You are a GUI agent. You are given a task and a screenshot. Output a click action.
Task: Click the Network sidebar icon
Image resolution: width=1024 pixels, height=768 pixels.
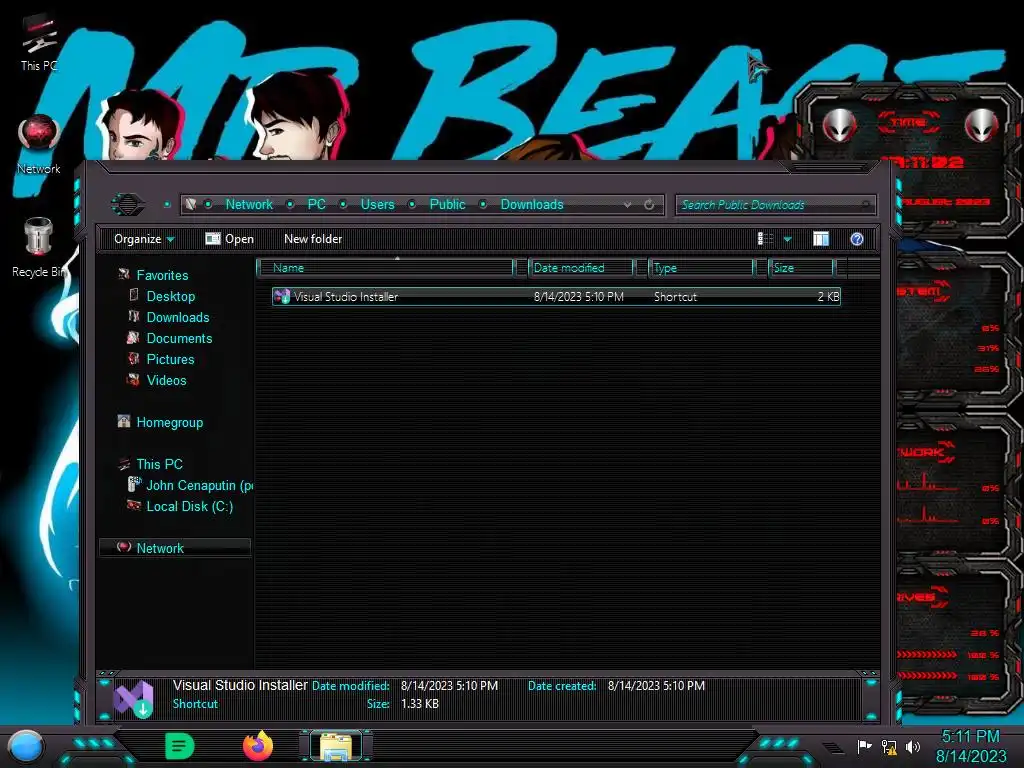point(123,547)
